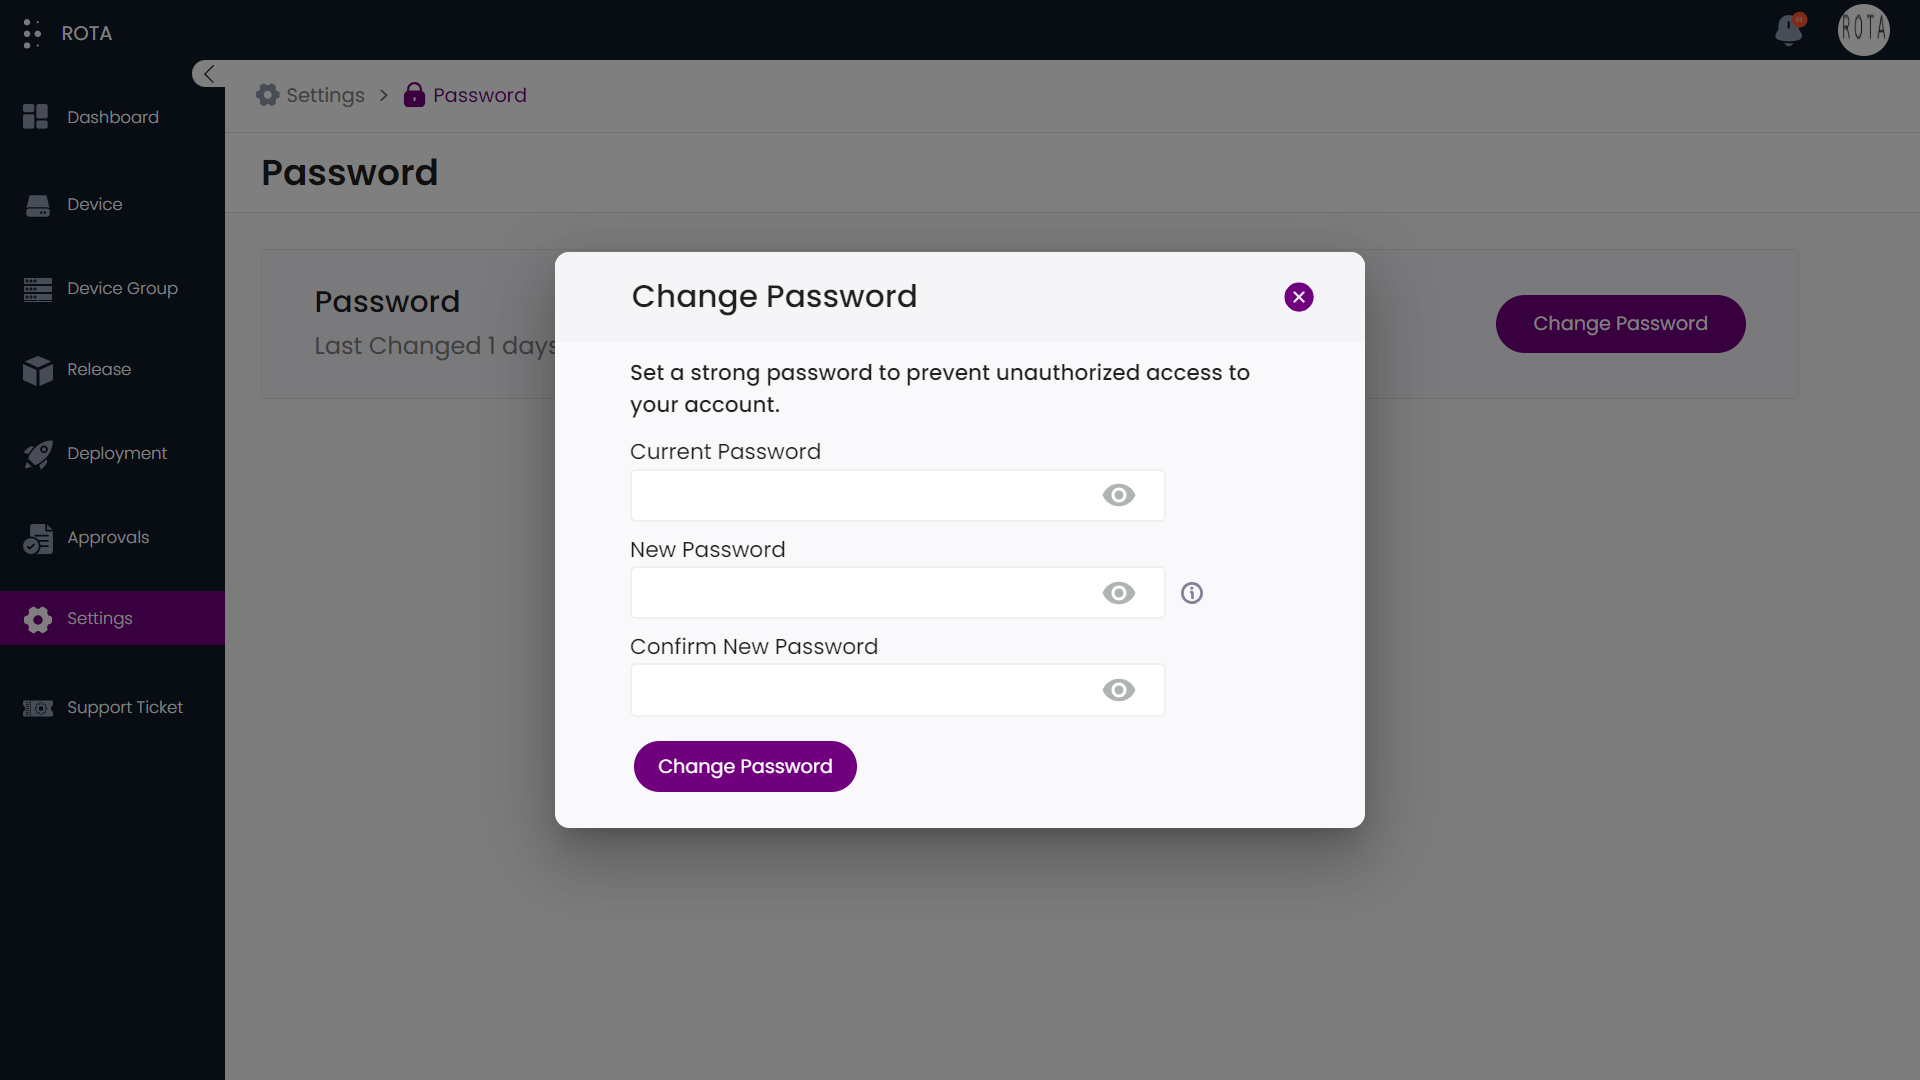This screenshot has height=1080, width=1920.
Task: Collapse the left sidebar panel
Action: coord(210,74)
